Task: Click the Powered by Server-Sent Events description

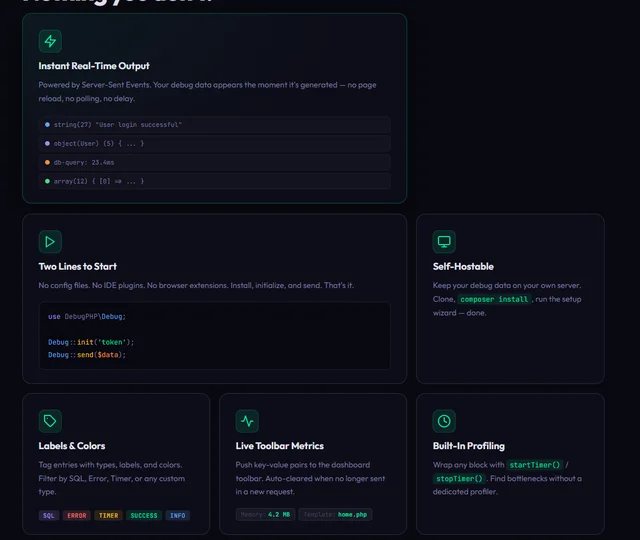Action: (x=207, y=91)
